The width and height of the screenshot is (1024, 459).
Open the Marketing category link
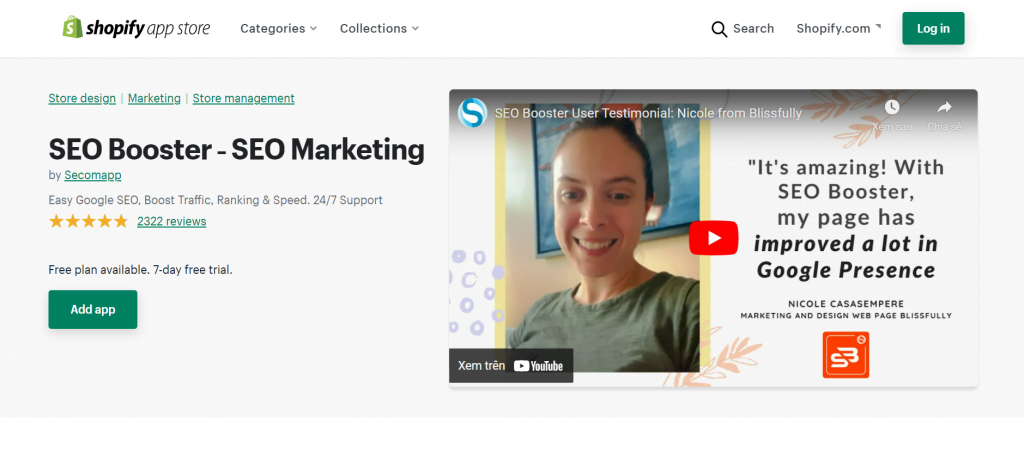coord(154,99)
